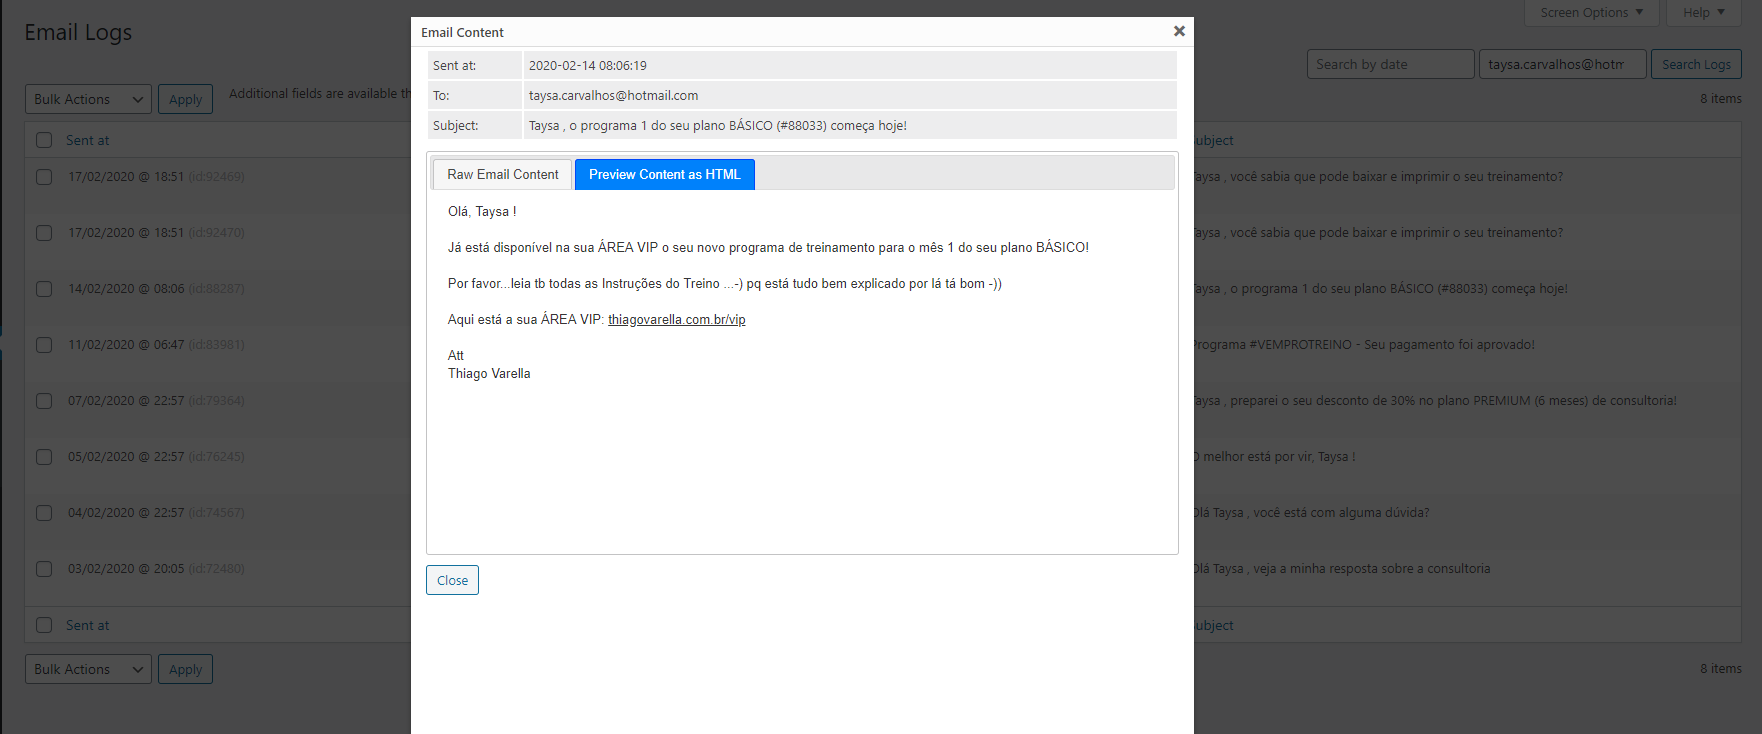Click the 'Olá, Taysa !' greeting text
This screenshot has height=734, width=1762.
pyautogui.click(x=482, y=211)
